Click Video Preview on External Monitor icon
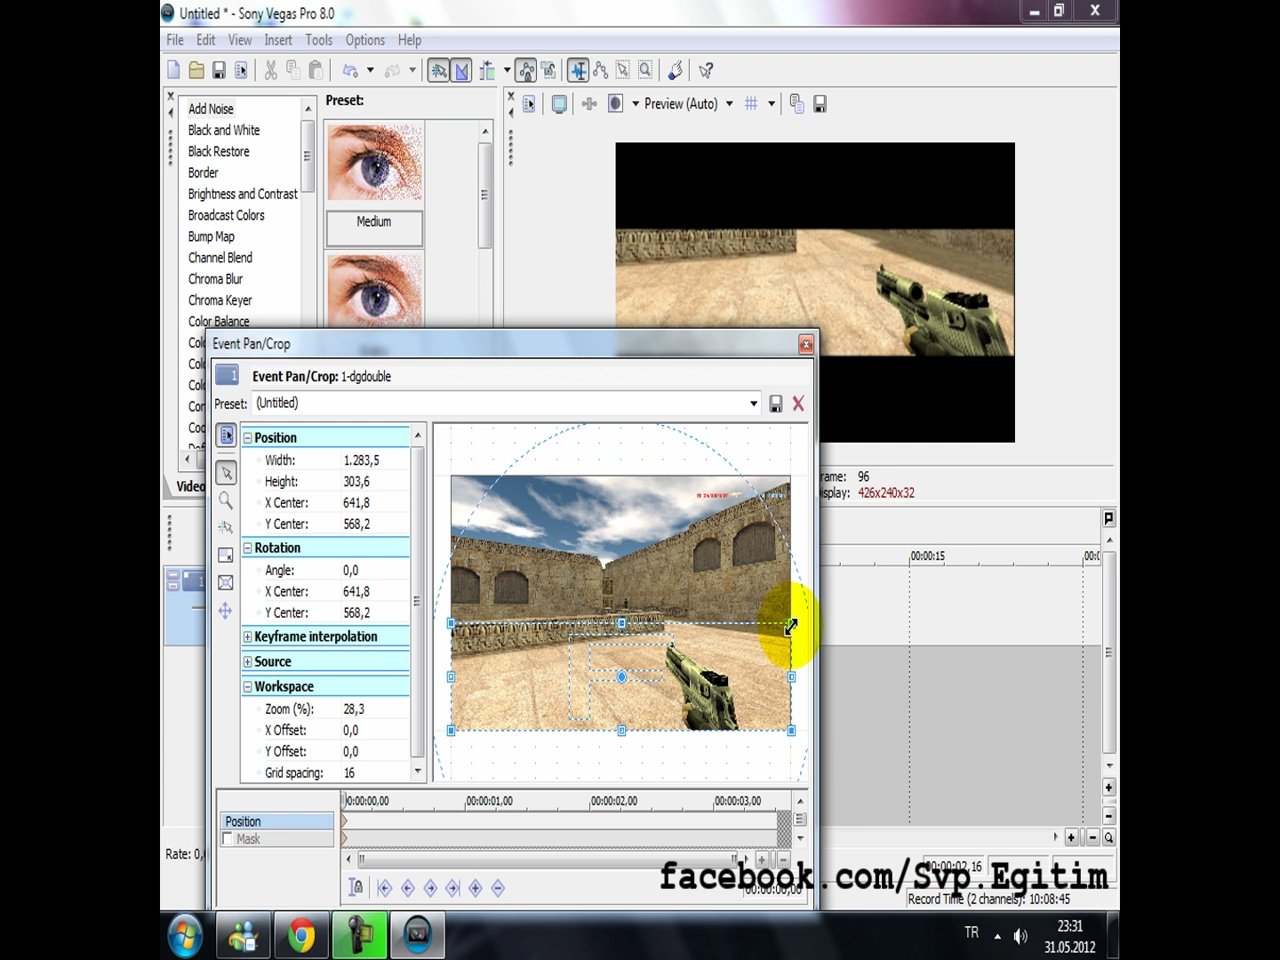Screen dimensions: 1280x960 pos(559,104)
